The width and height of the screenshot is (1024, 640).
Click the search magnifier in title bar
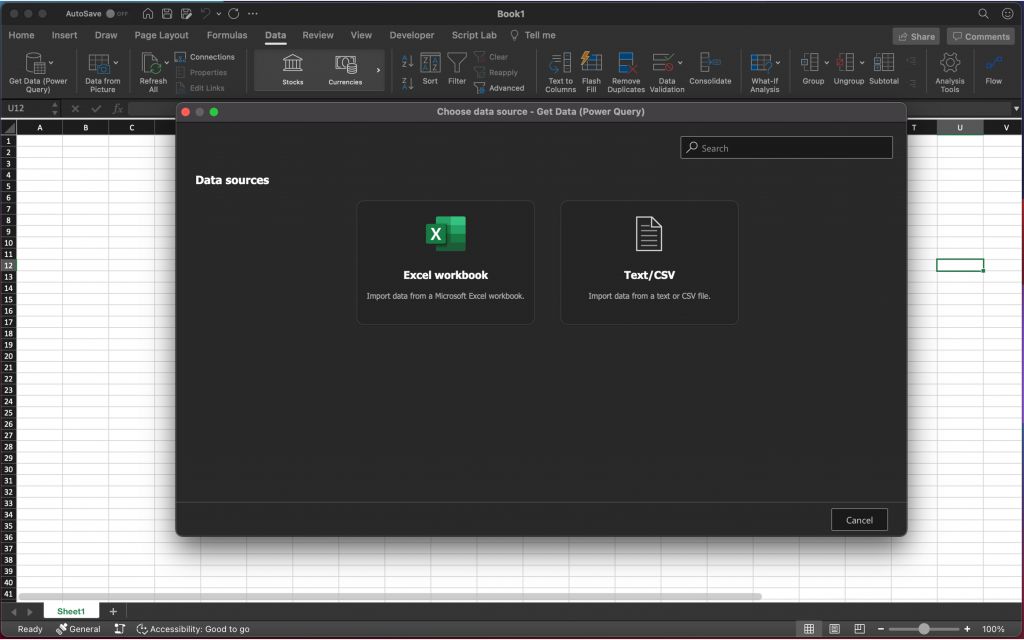point(983,14)
